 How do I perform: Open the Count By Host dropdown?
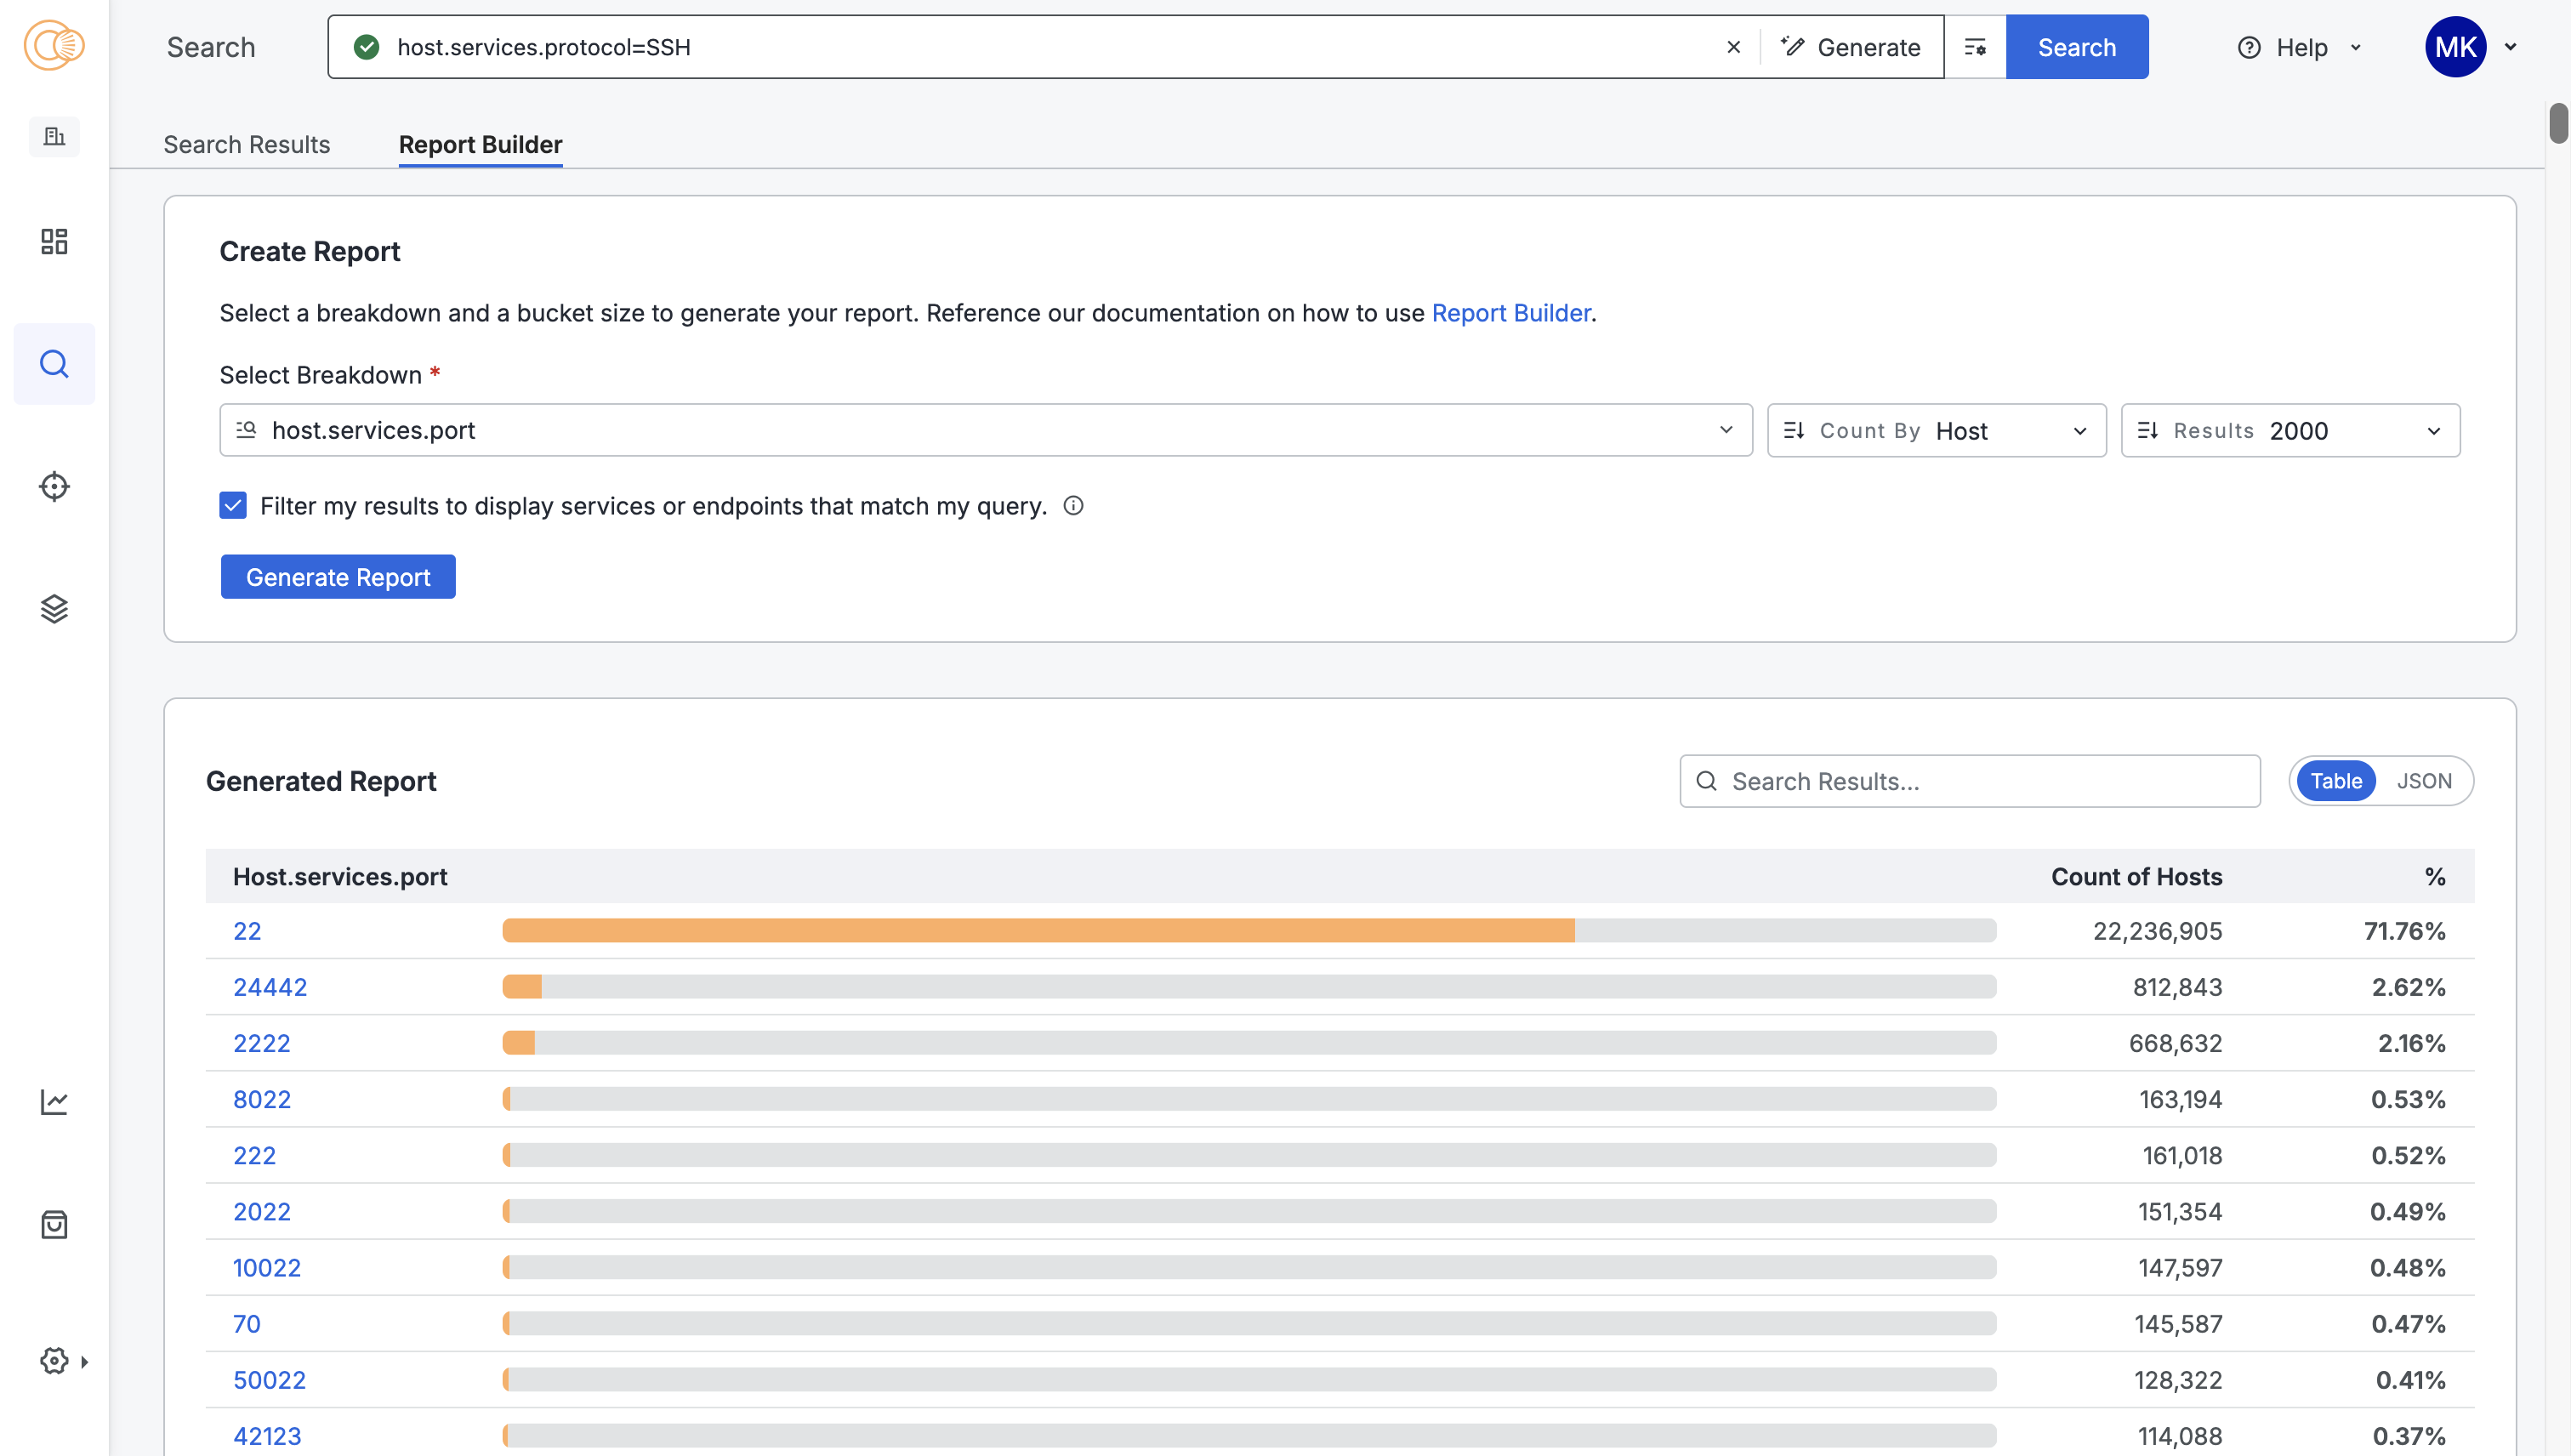(1936, 431)
